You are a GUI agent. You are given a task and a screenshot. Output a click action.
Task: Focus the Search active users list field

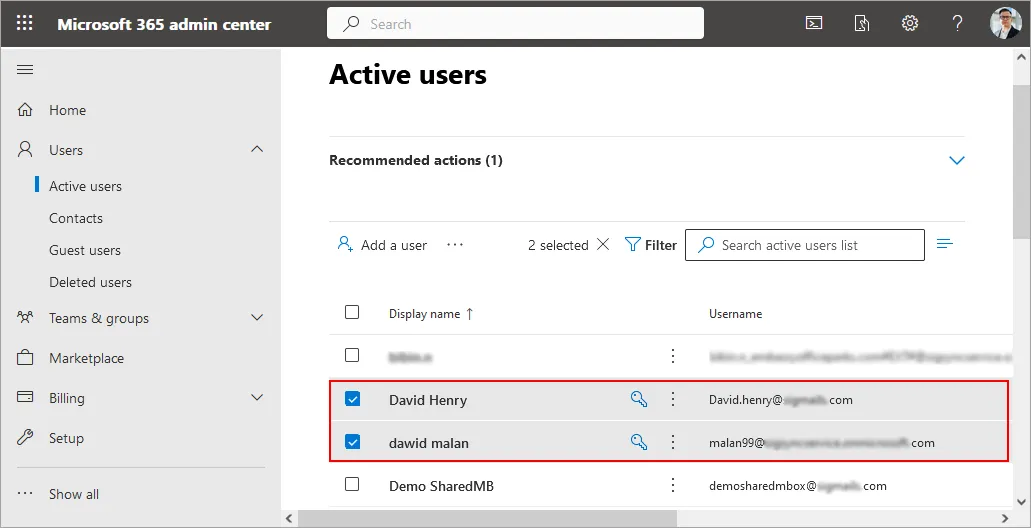tap(805, 245)
